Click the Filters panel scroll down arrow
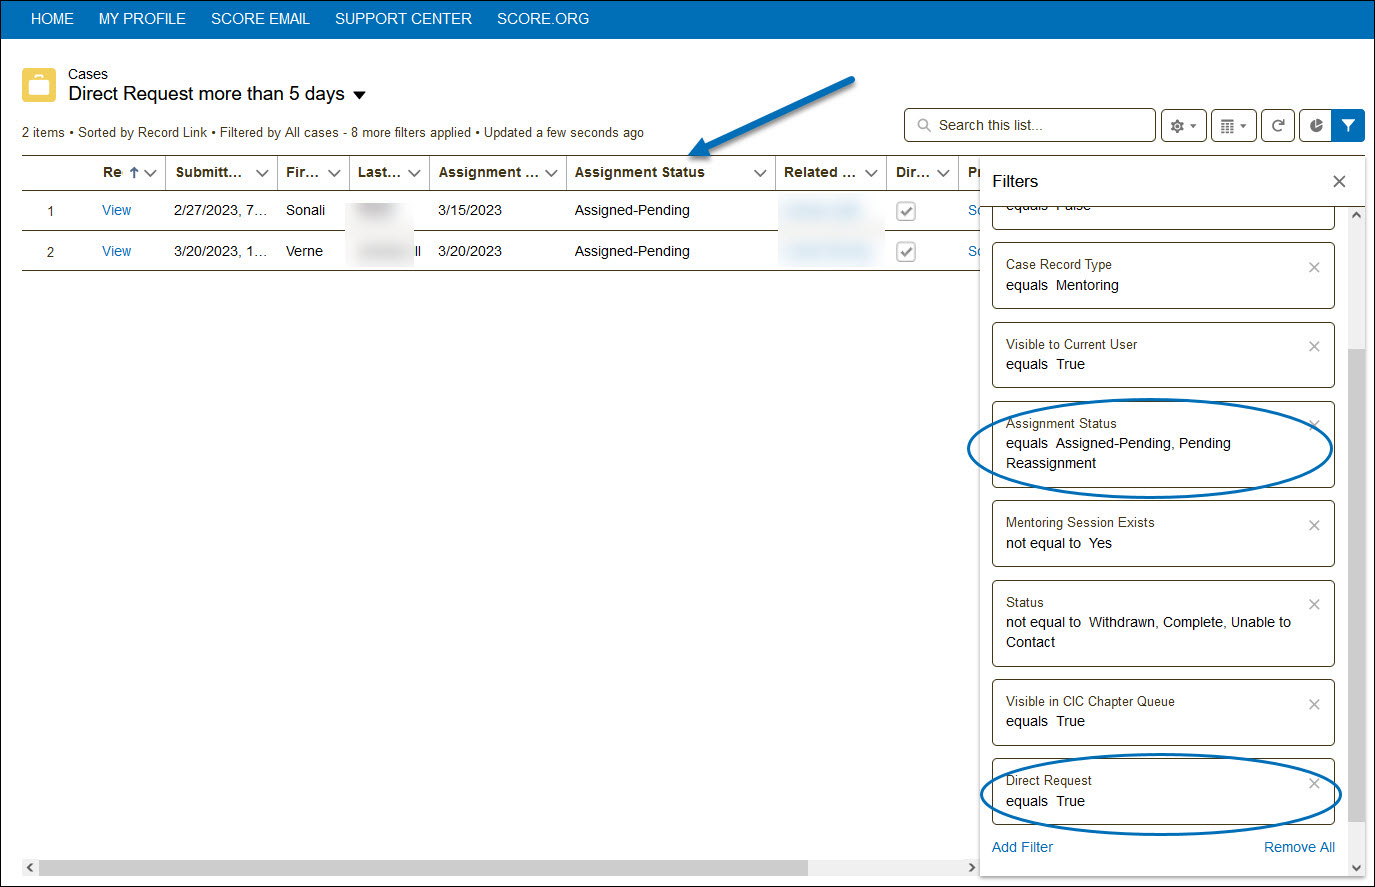 coord(1357,868)
